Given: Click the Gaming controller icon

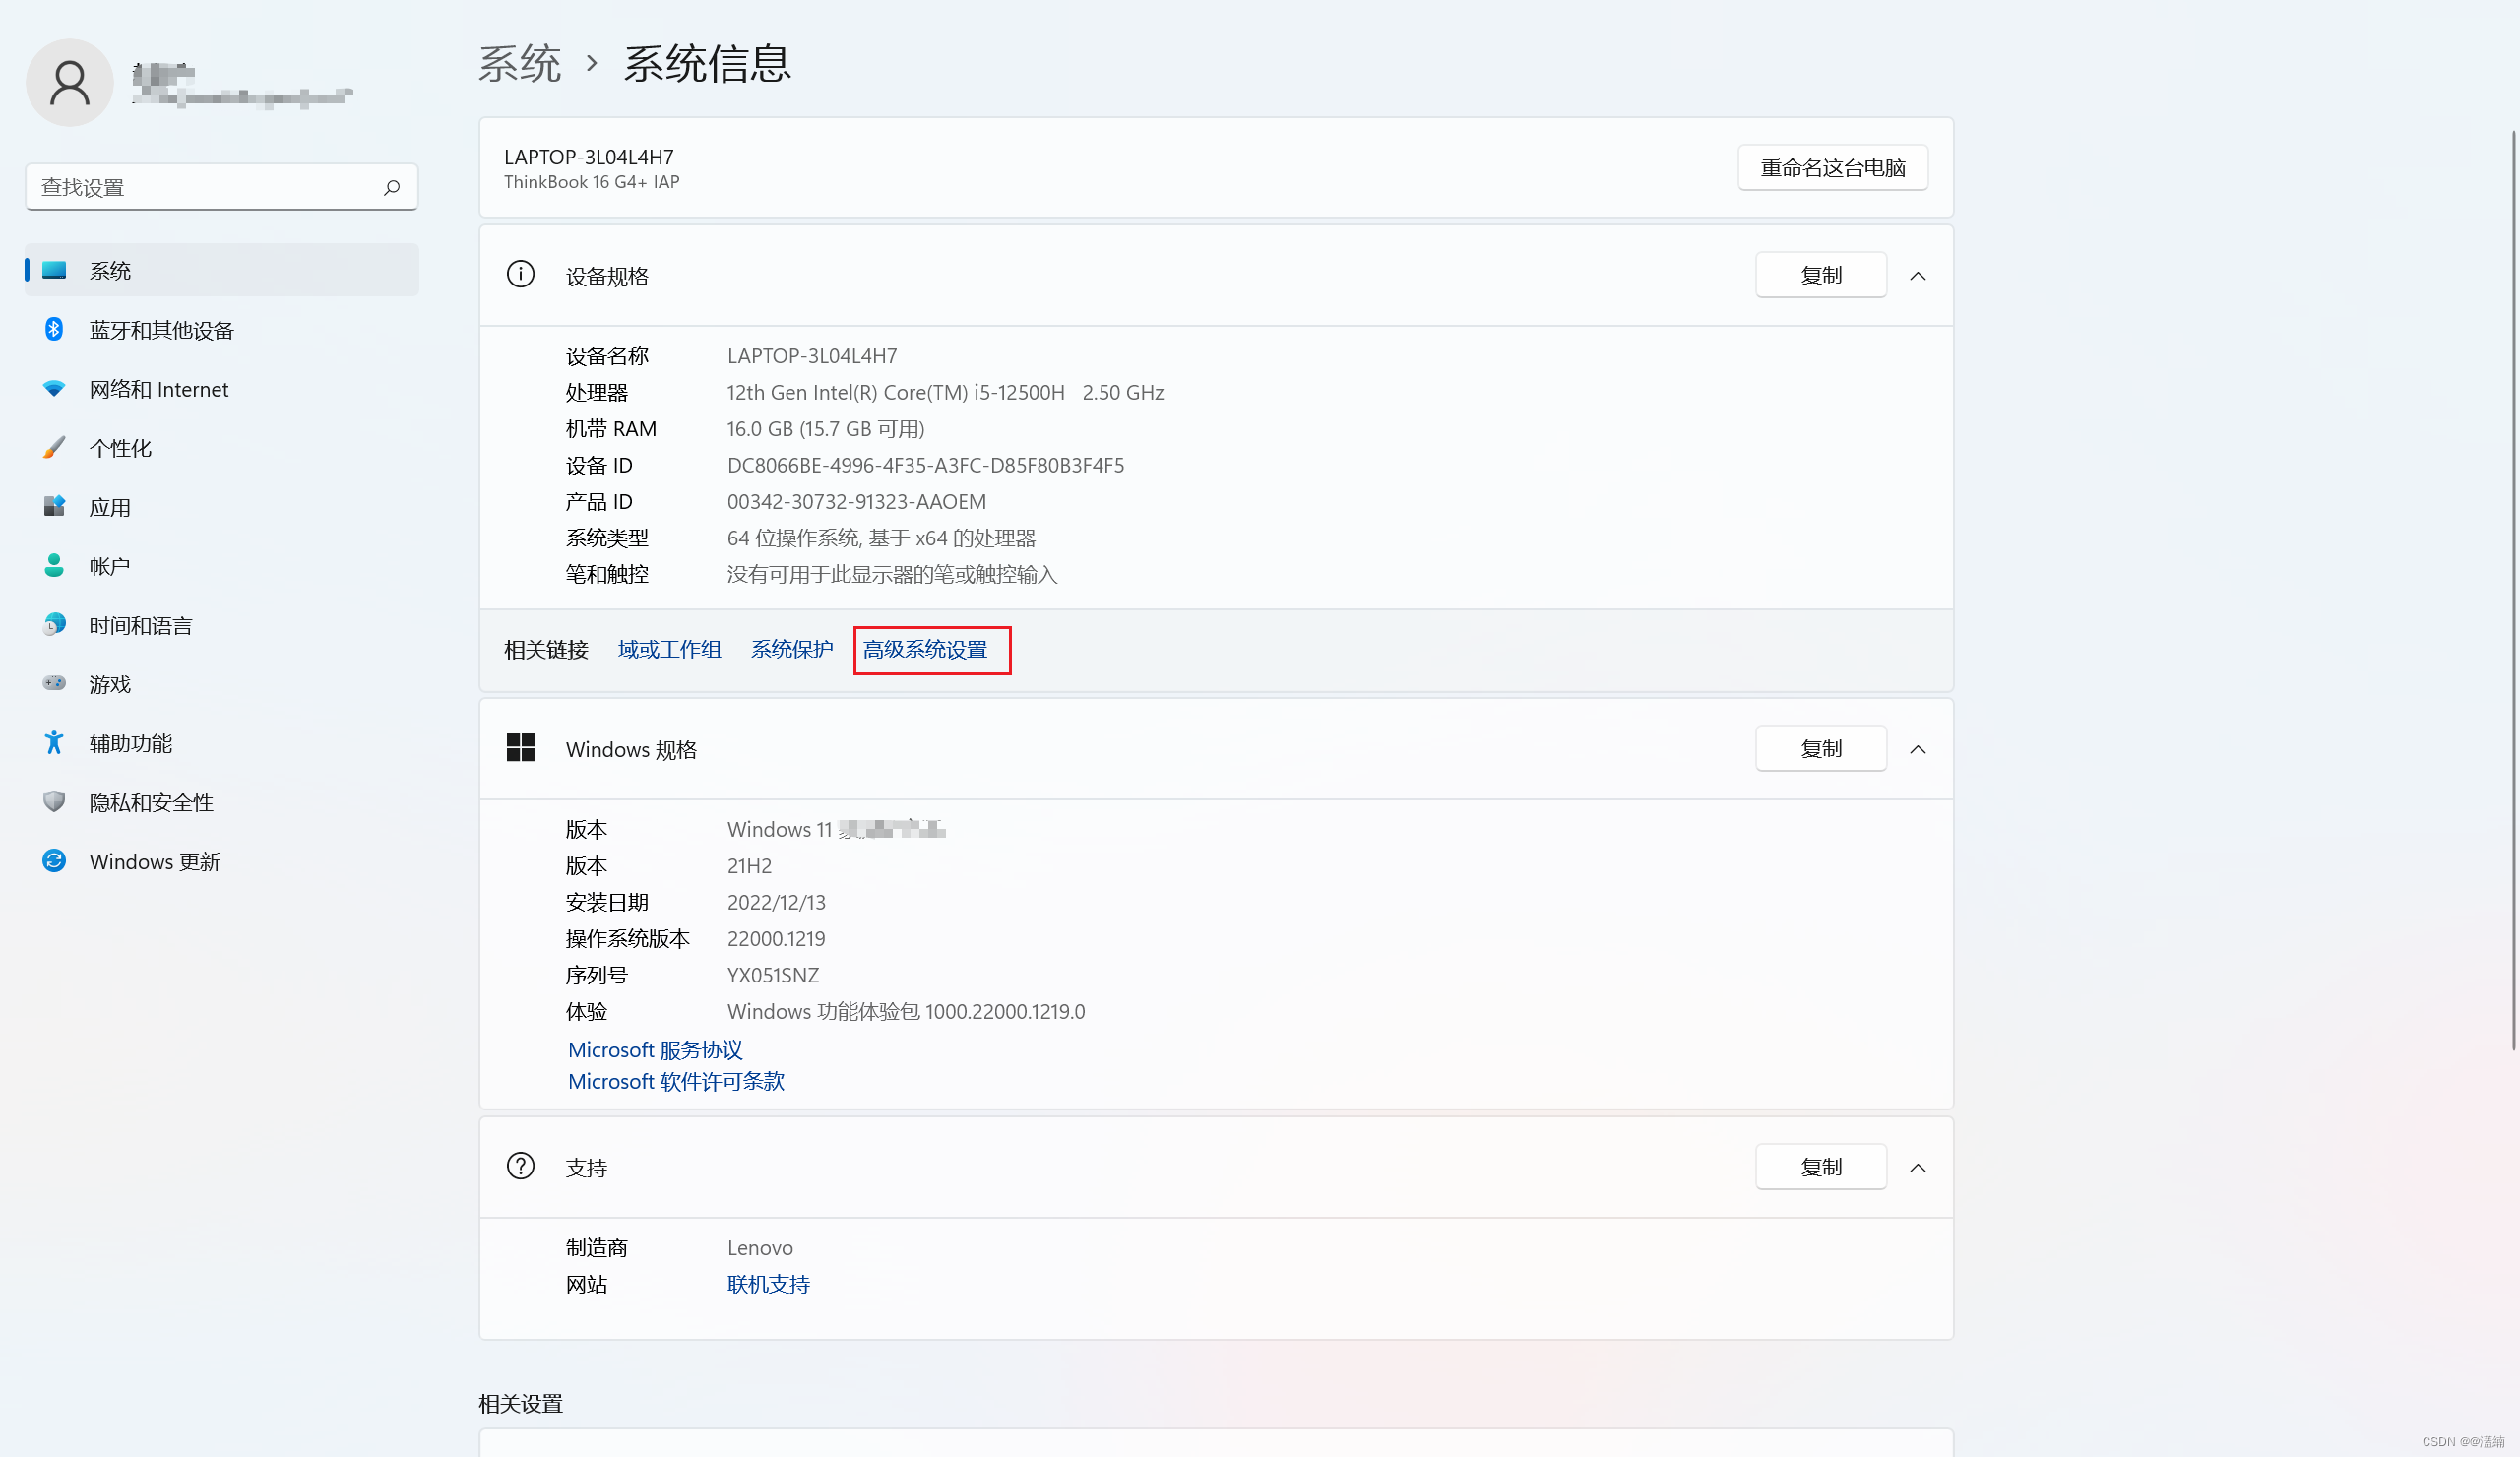Looking at the screenshot, I should (54, 683).
